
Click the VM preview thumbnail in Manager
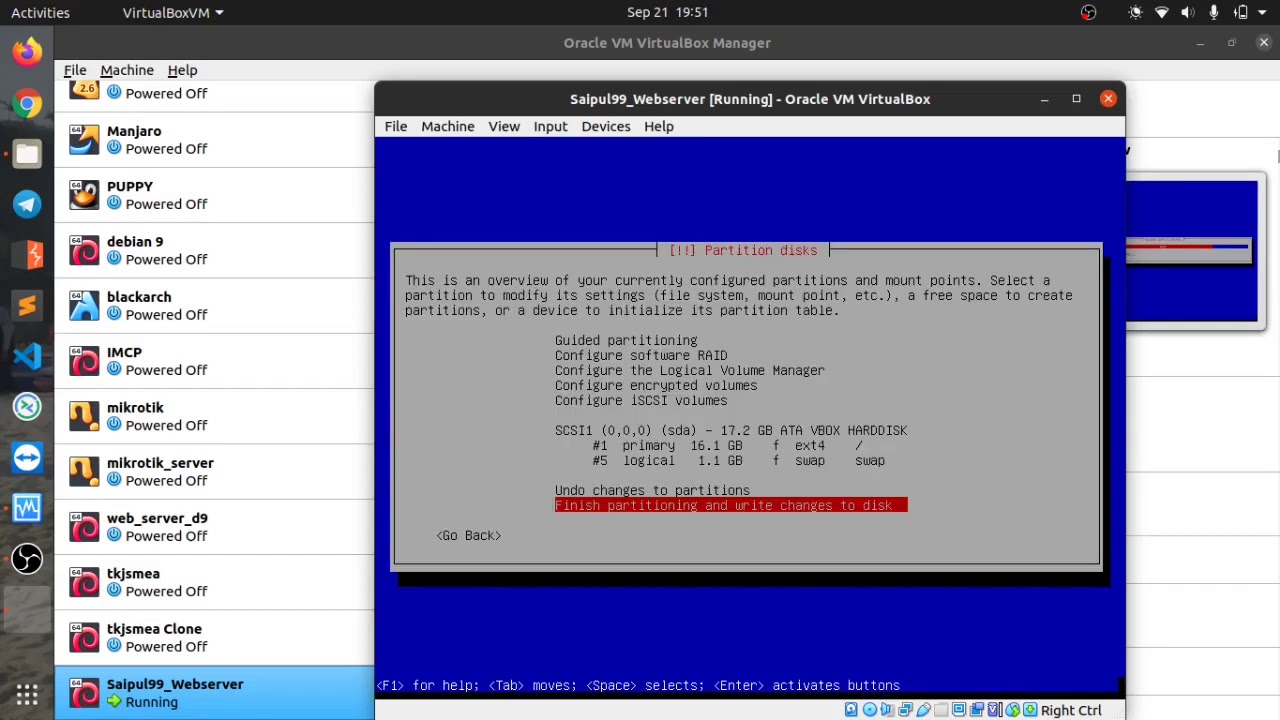coord(1191,251)
